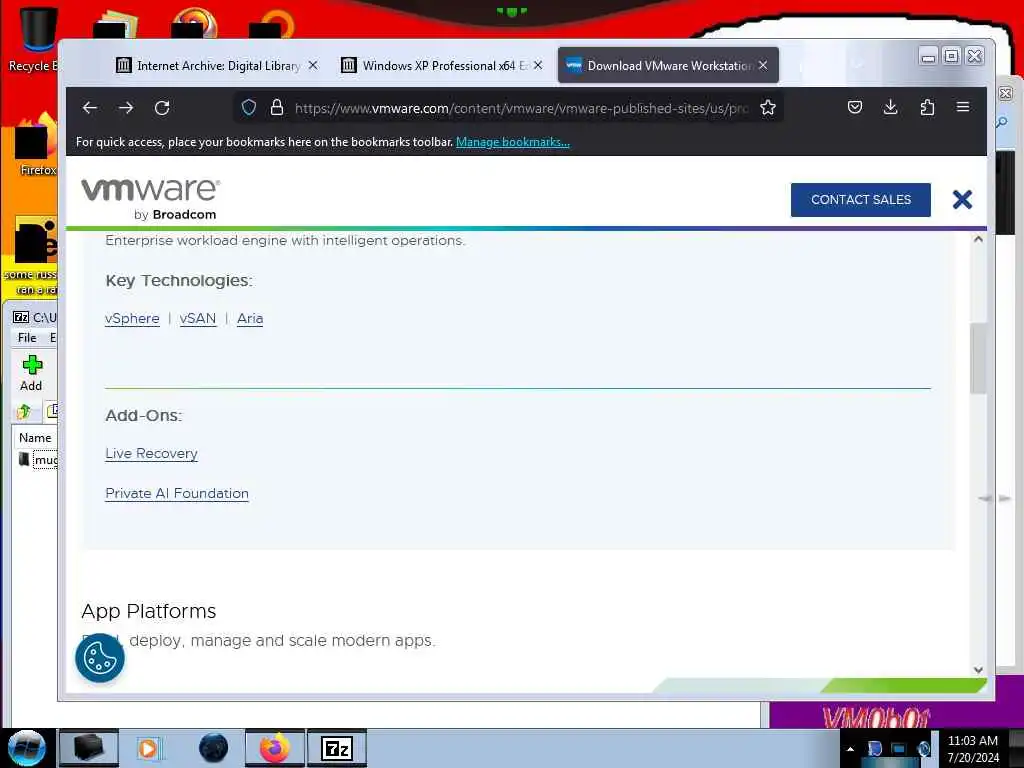1024x768 pixels.
Task: Open the dark globe taskbar icon
Action: [x=214, y=748]
